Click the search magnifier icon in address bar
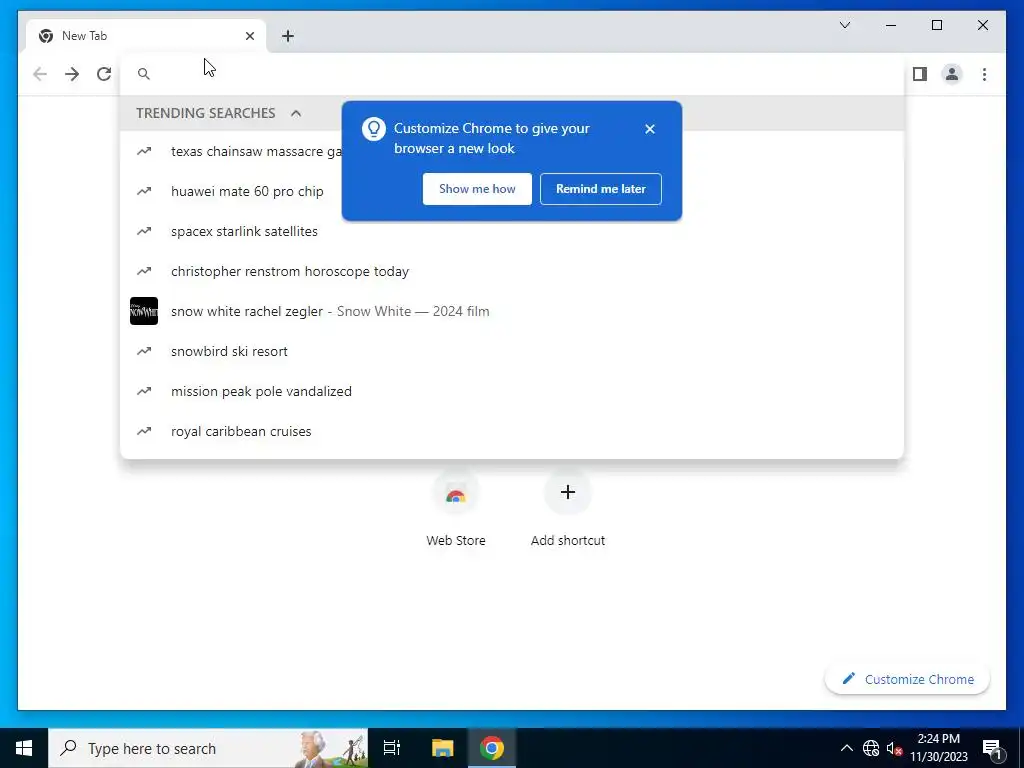This screenshot has height=768, width=1024. point(144,74)
